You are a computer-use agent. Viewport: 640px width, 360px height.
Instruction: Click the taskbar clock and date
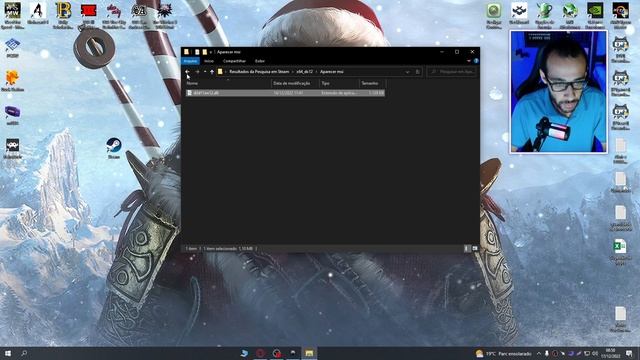(x=610, y=353)
